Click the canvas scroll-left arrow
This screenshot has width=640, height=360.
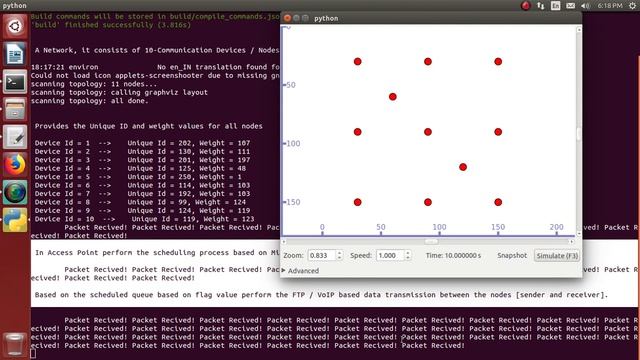click(x=284, y=242)
